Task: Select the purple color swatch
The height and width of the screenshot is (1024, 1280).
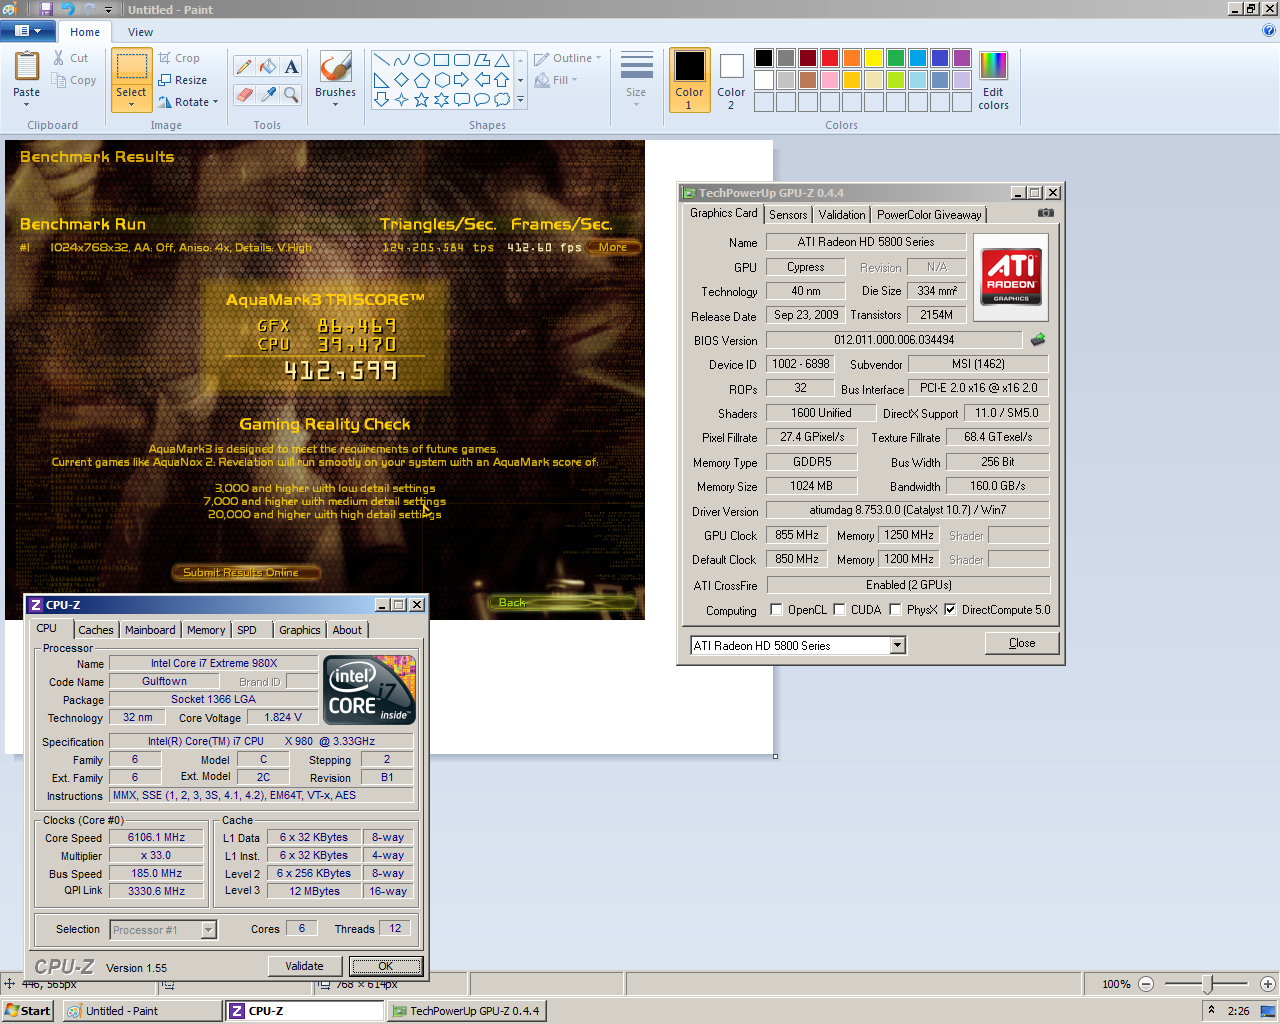Action: tap(961, 58)
